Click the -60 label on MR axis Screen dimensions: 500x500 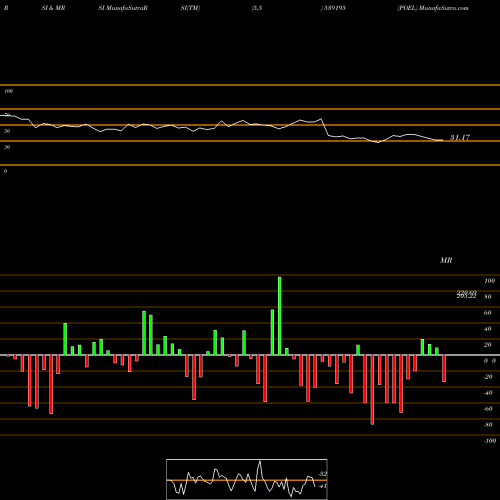click(488, 409)
